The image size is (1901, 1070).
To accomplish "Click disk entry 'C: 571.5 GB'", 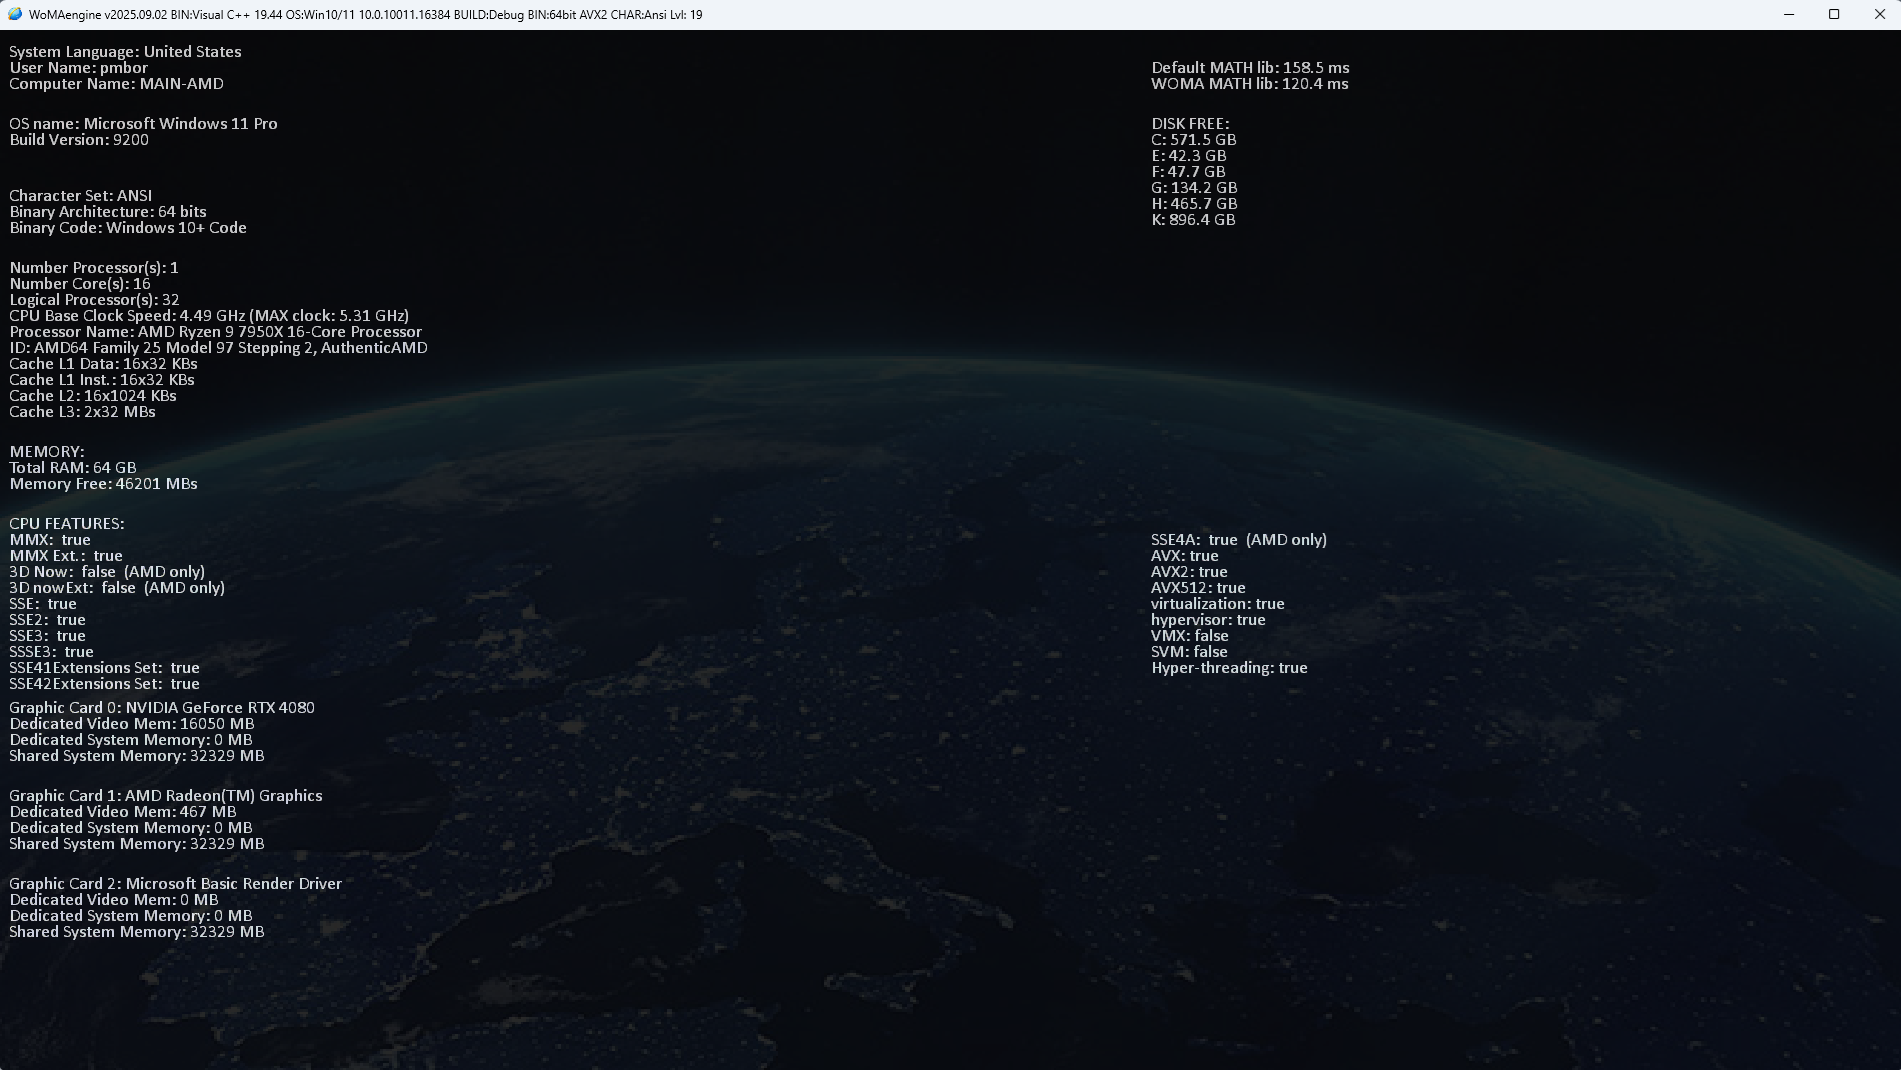I will click(1194, 140).
